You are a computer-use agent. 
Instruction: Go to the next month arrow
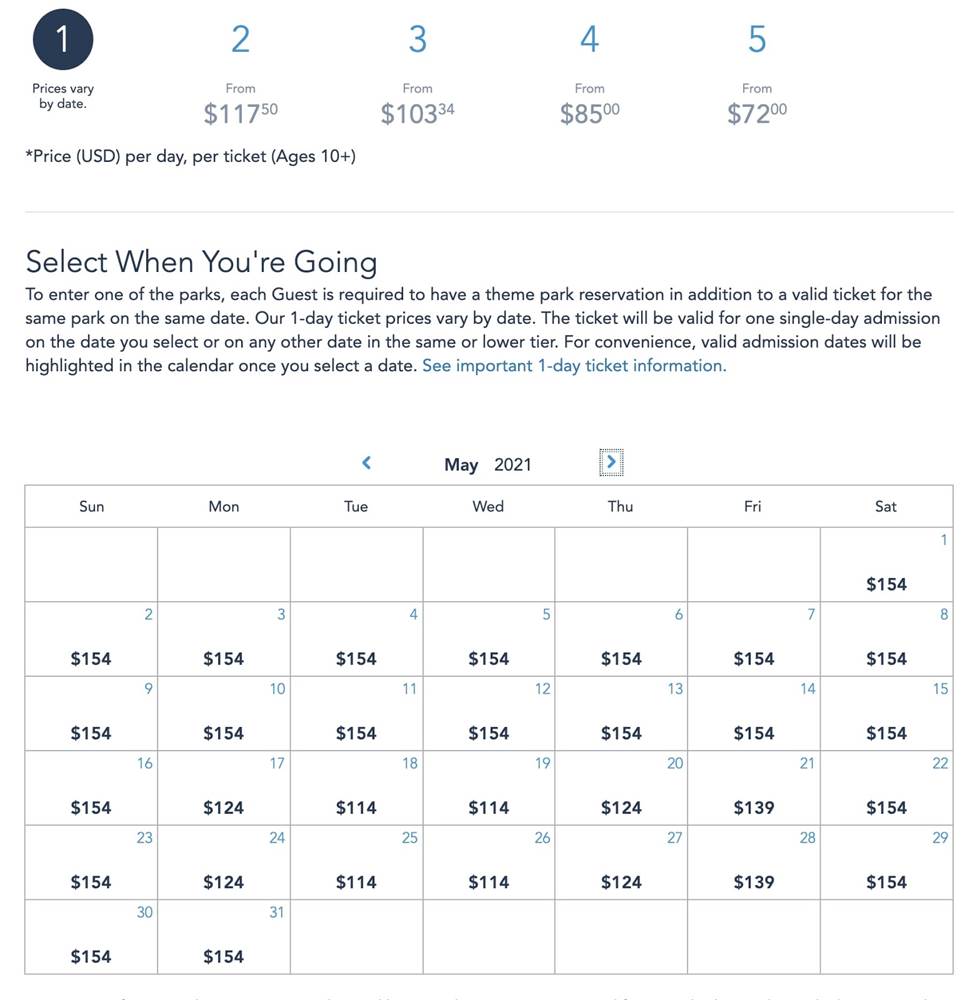[611, 462]
